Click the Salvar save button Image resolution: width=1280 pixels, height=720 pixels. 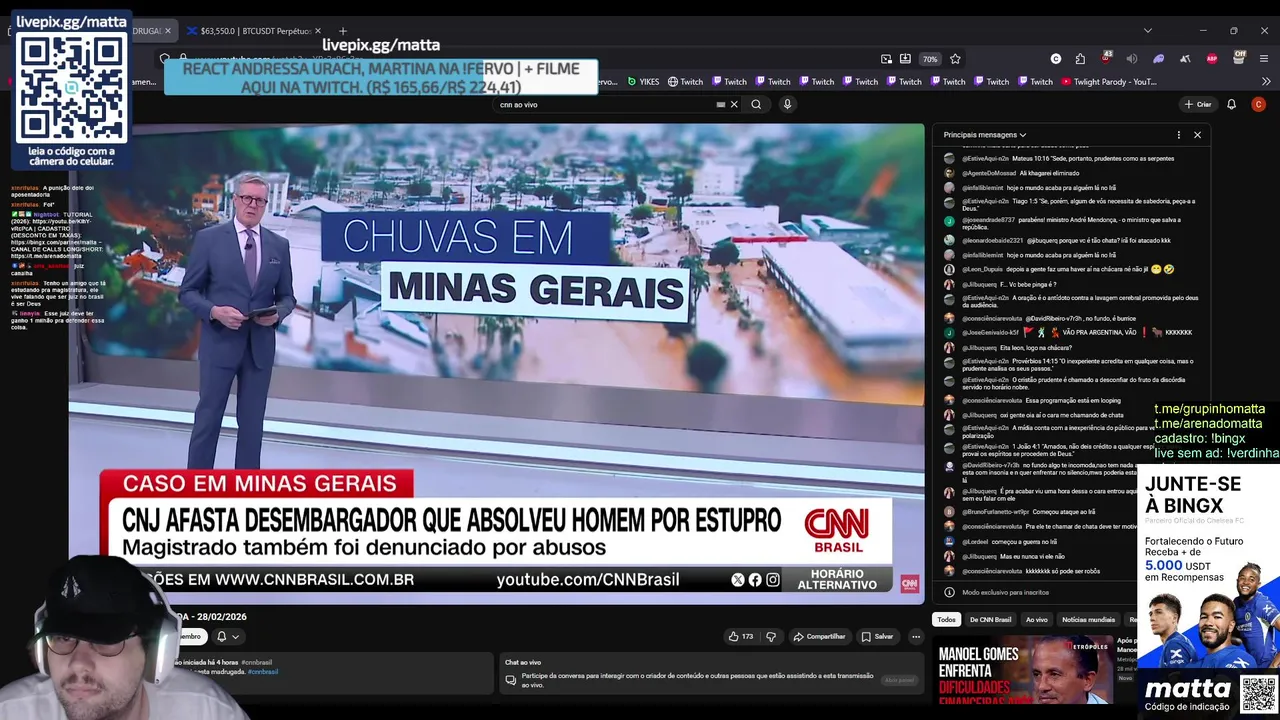[x=877, y=636]
